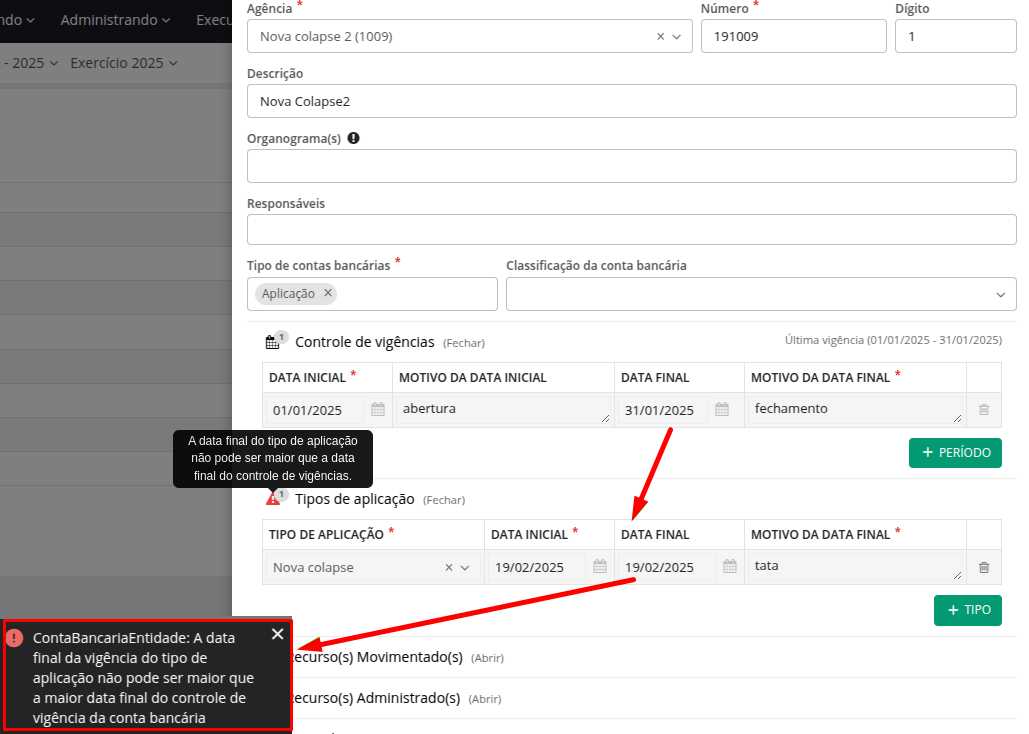Click vigência data final field 31/01/2025

(x=663, y=410)
